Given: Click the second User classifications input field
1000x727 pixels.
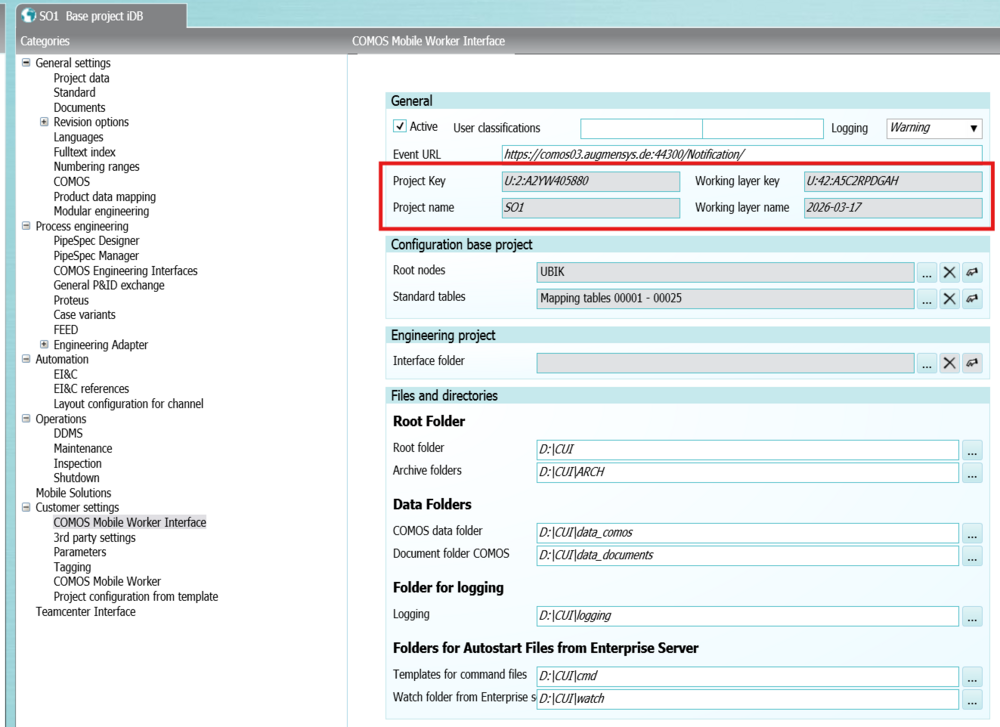Looking at the screenshot, I should tap(763, 128).
